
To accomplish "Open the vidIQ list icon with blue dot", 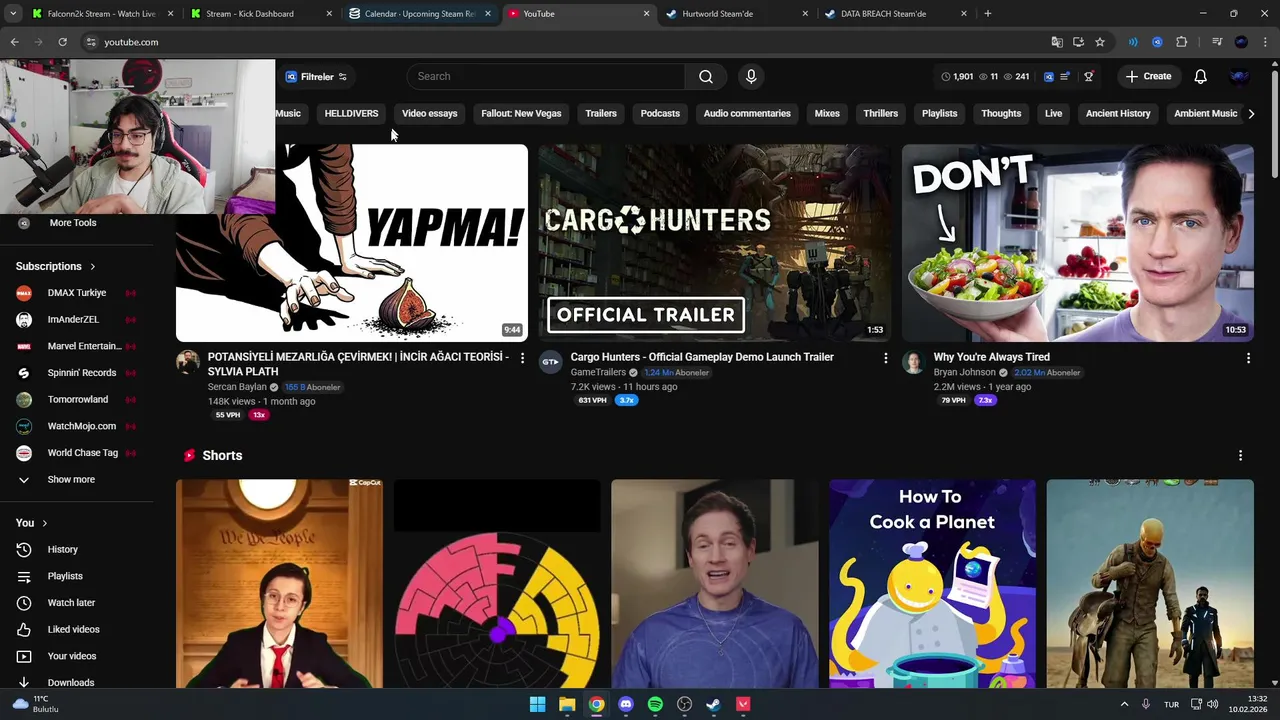I will tap(1066, 77).
